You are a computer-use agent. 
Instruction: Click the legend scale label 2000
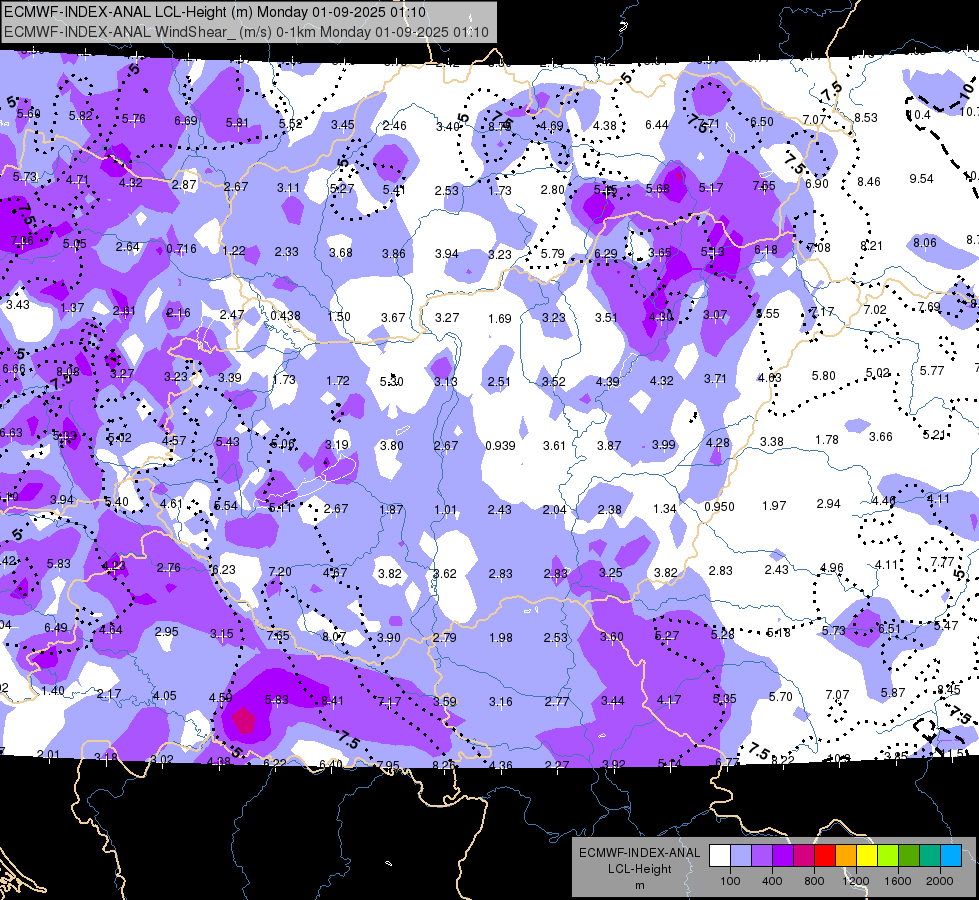click(940, 881)
